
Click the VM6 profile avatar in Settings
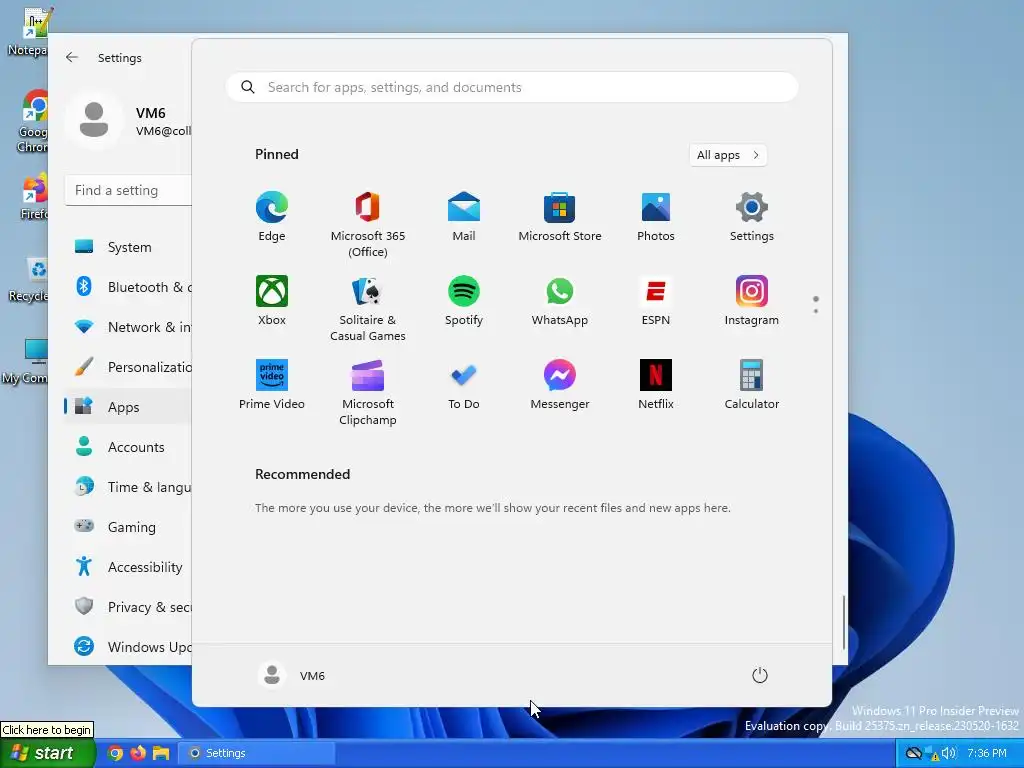pyautogui.click(x=94, y=120)
